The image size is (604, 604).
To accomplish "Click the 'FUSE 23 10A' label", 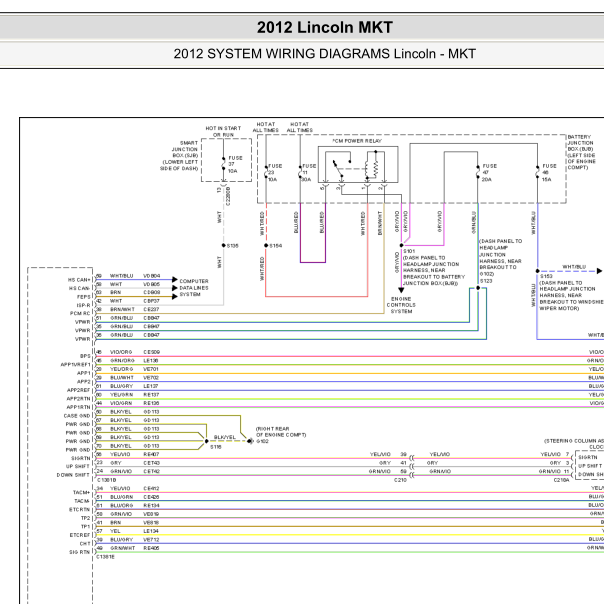I will click(275, 173).
